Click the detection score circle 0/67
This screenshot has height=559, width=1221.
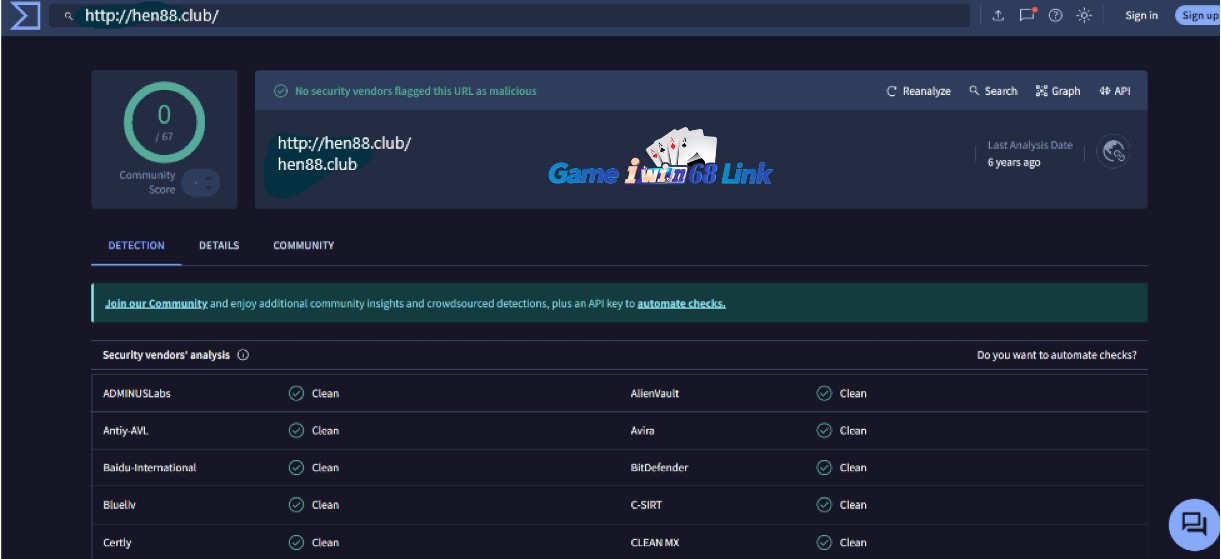click(164, 122)
